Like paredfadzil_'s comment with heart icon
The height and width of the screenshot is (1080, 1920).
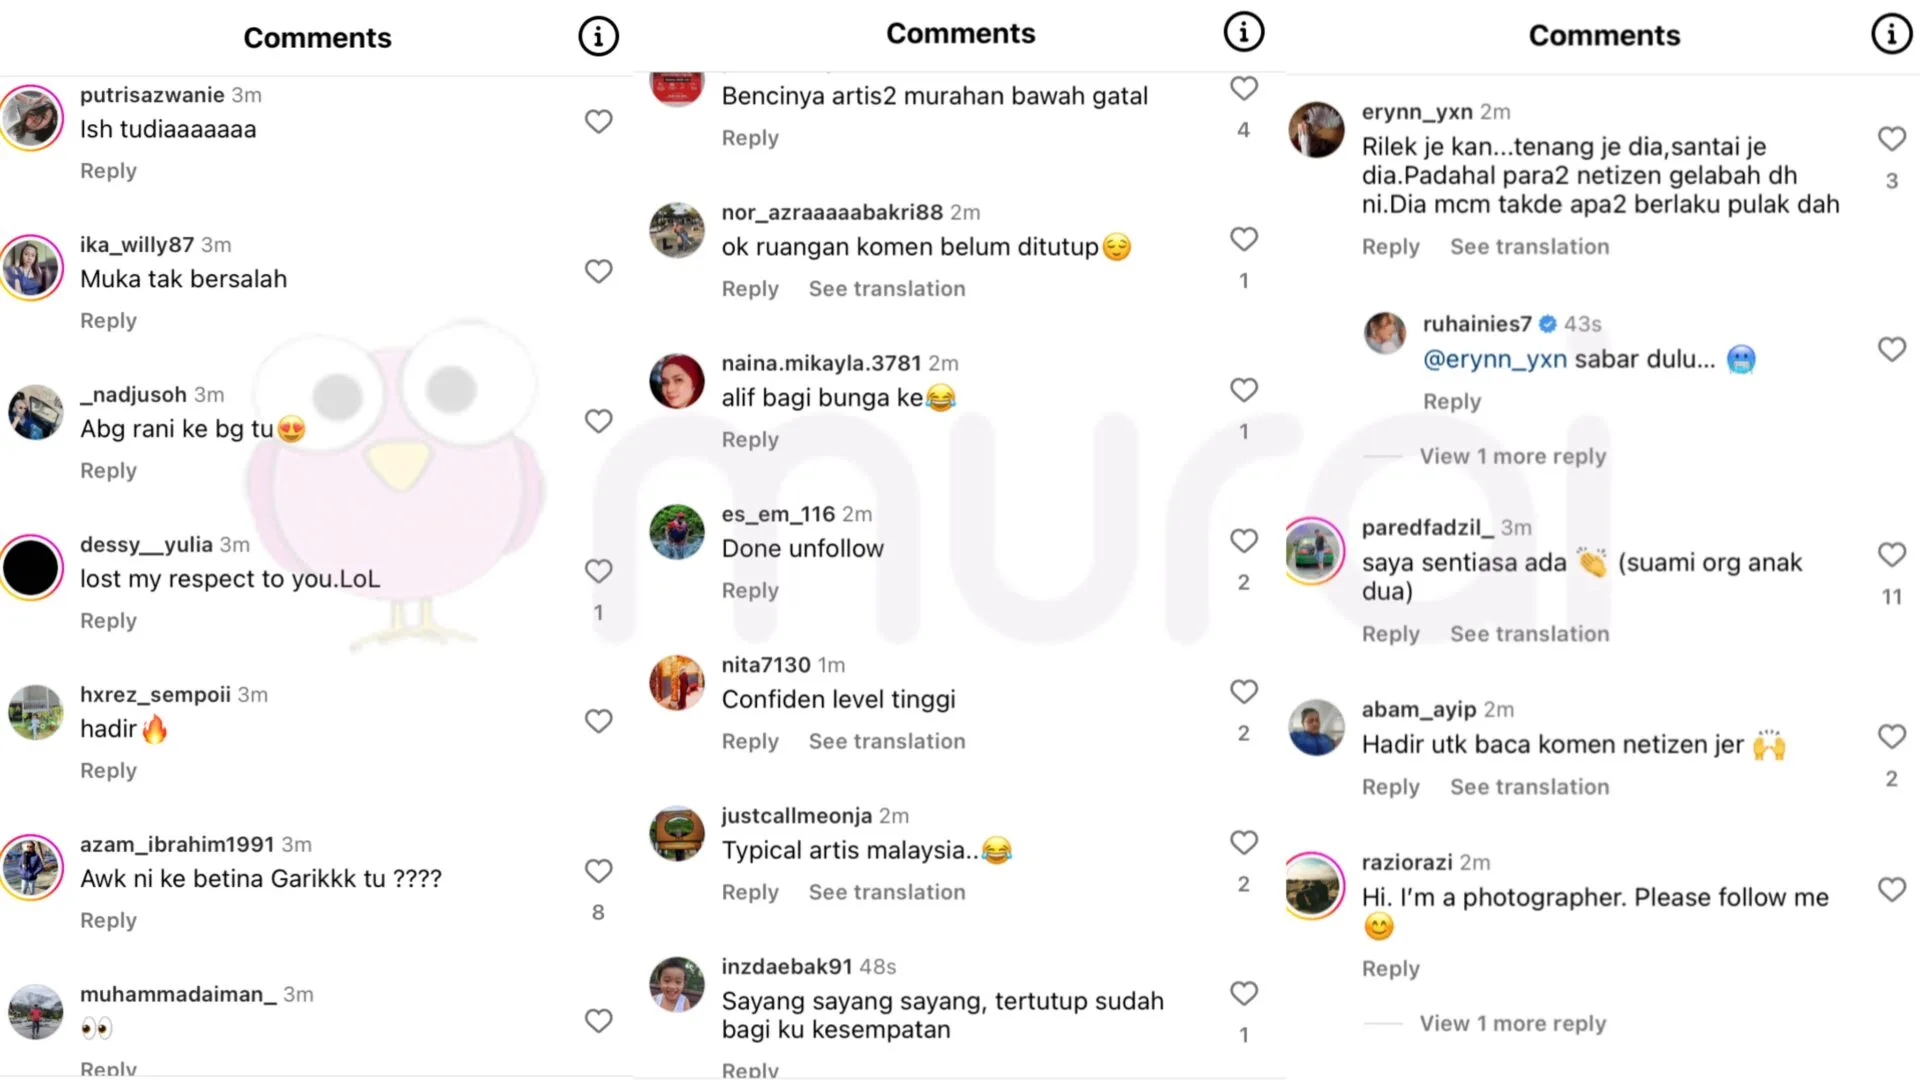1891,554
